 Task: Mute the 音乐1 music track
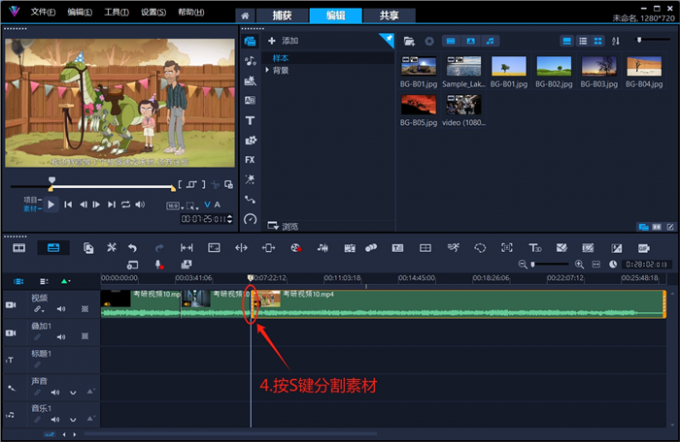pos(55,419)
